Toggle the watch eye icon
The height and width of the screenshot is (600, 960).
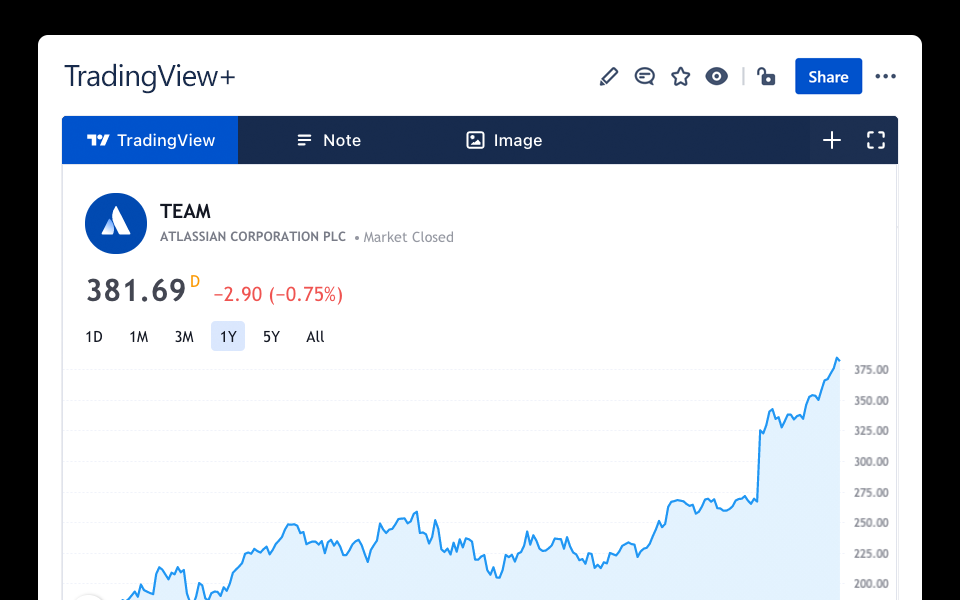(717, 77)
